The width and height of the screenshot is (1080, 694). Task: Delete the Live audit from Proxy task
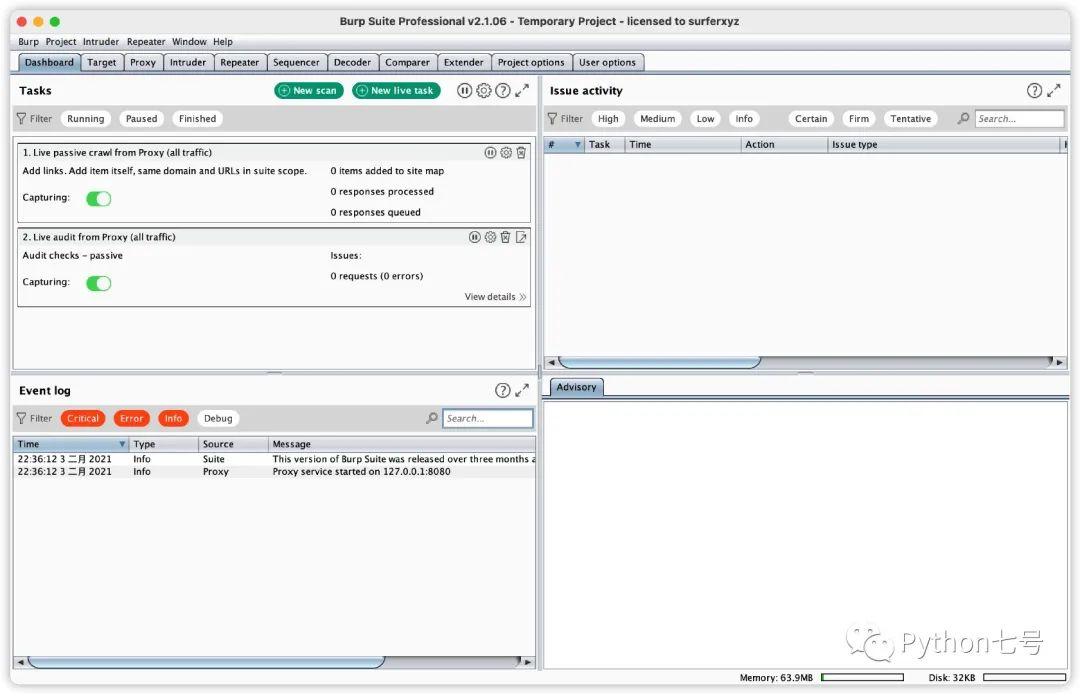coord(505,237)
